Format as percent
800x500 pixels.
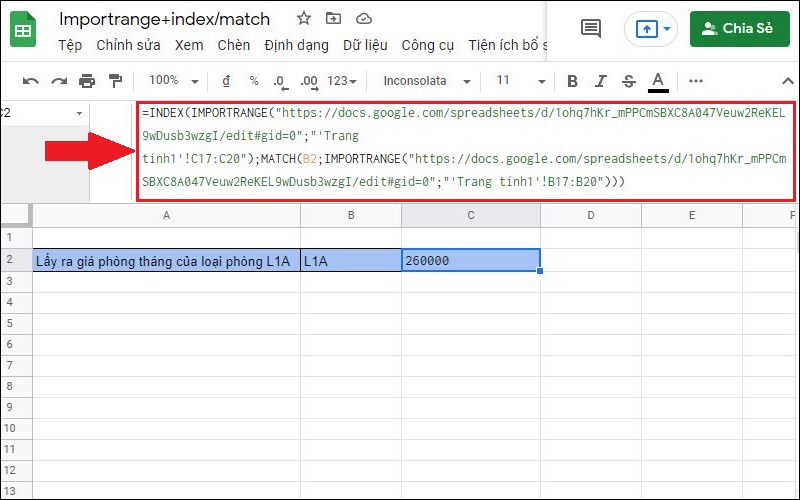point(254,81)
